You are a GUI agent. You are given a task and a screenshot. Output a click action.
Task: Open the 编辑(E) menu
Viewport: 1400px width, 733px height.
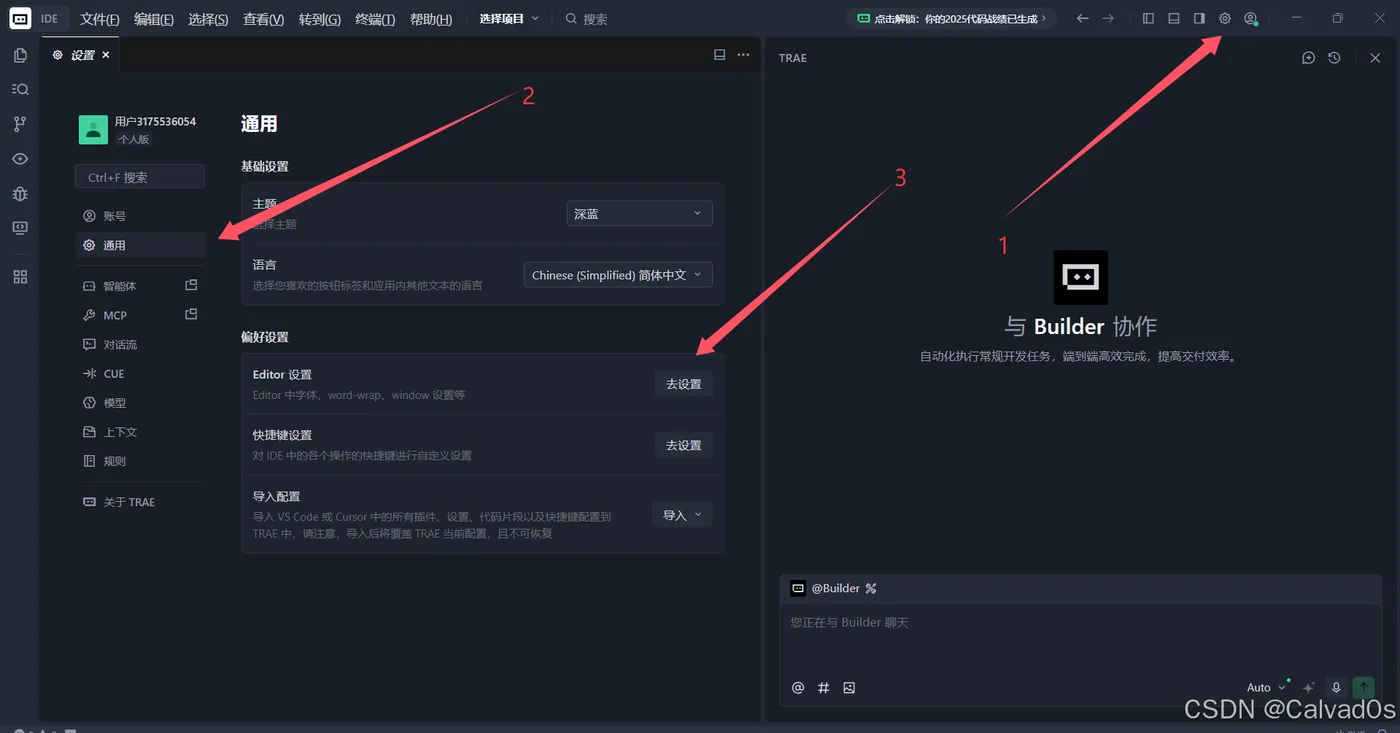(153, 19)
